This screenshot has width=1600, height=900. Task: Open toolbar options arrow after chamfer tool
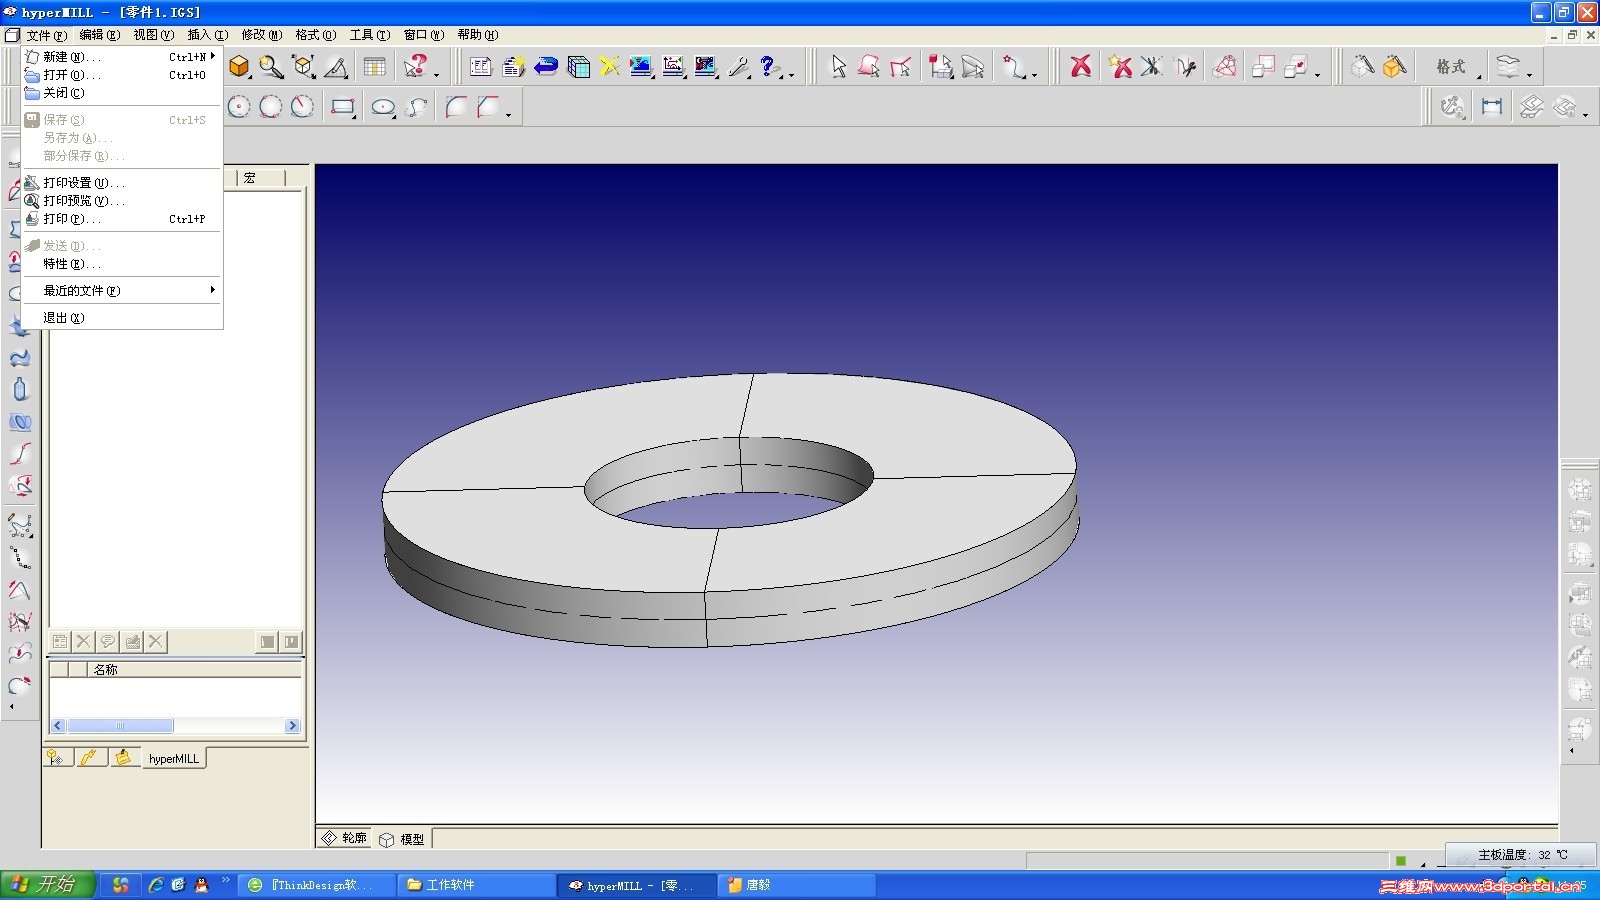click(x=509, y=115)
